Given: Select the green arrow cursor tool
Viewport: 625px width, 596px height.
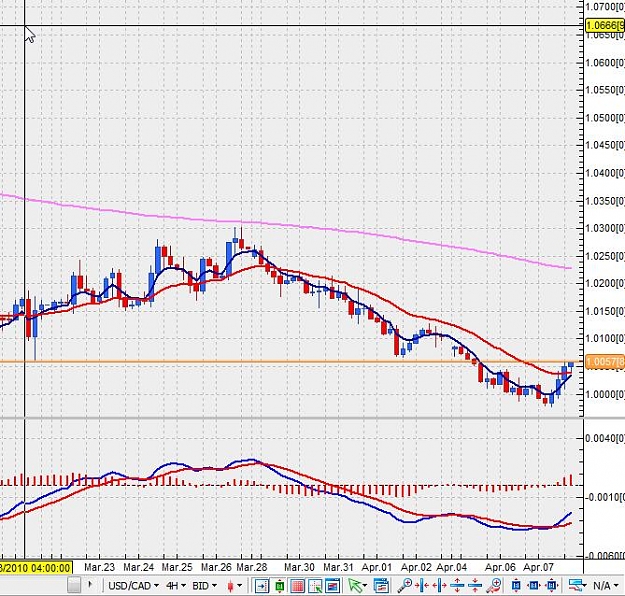Looking at the screenshot, I should pyautogui.click(x=354, y=586).
